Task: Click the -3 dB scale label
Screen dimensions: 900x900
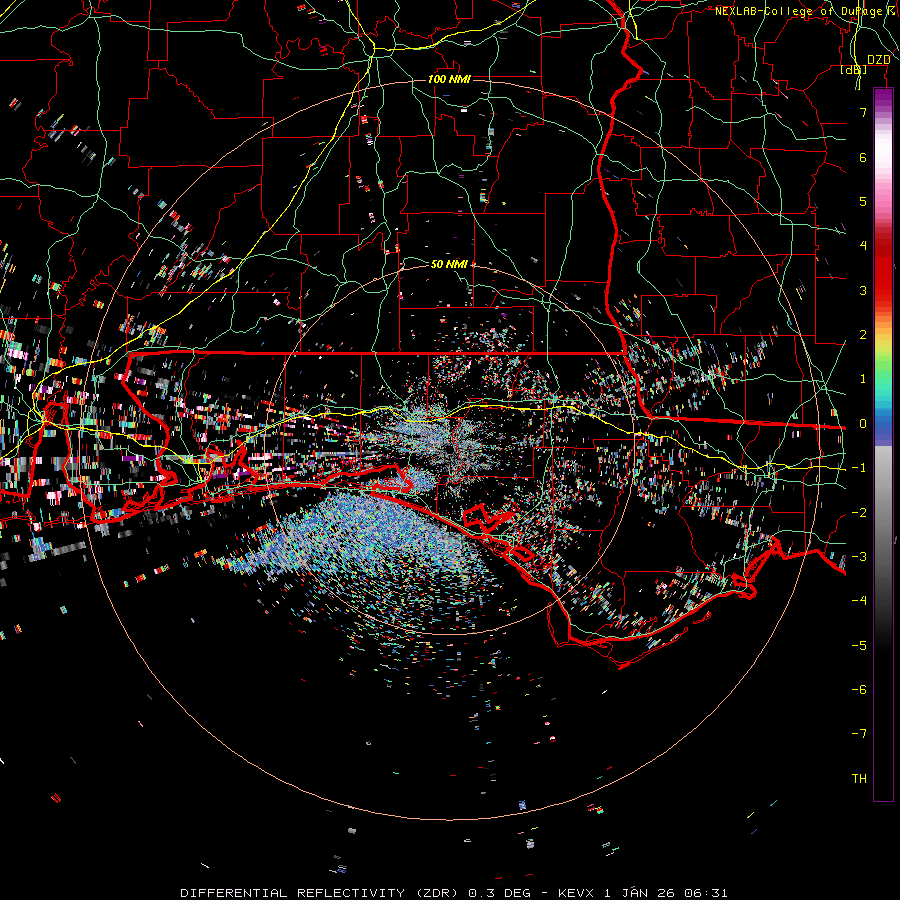Action: click(x=859, y=556)
